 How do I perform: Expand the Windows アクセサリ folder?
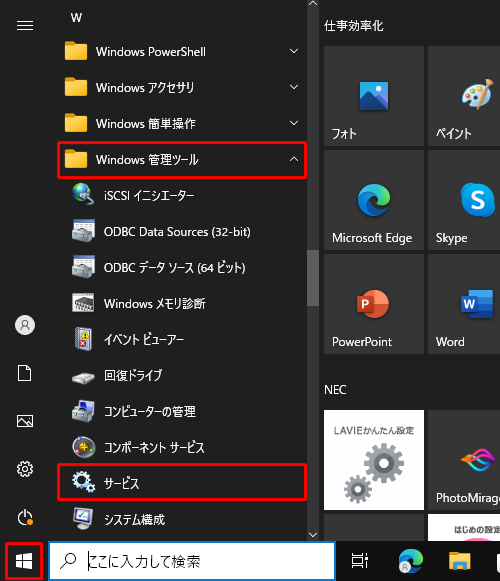[182, 87]
